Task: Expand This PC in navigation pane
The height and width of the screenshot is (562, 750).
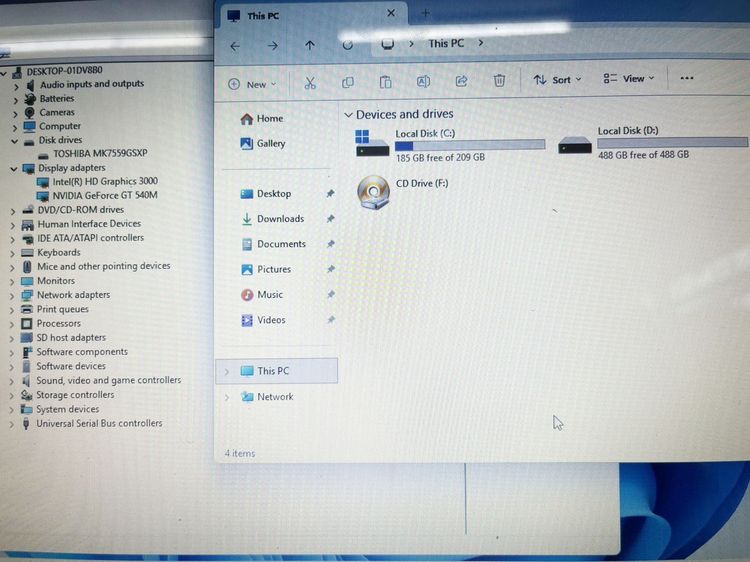Action: pos(227,372)
